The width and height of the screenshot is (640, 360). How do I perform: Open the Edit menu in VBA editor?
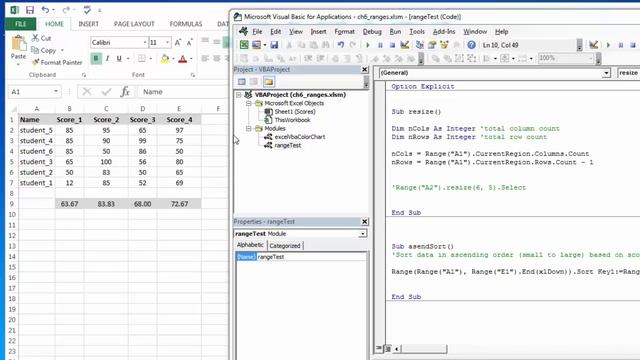coord(276,31)
